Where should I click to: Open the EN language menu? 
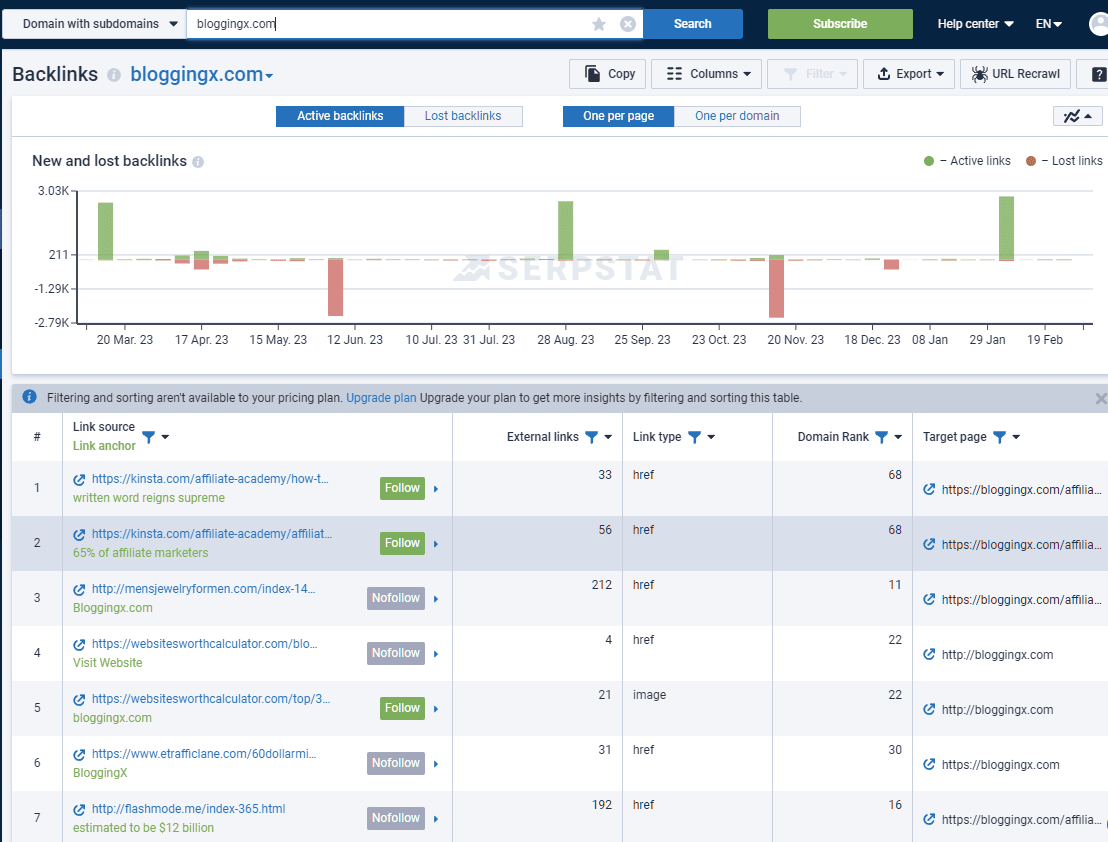[x=1049, y=24]
